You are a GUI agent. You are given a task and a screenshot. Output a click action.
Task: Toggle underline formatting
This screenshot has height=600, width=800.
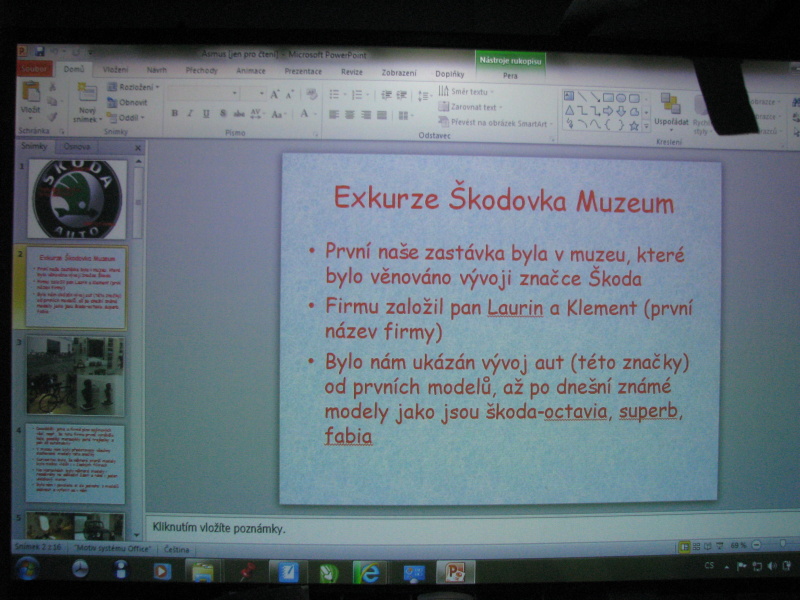[x=206, y=114]
